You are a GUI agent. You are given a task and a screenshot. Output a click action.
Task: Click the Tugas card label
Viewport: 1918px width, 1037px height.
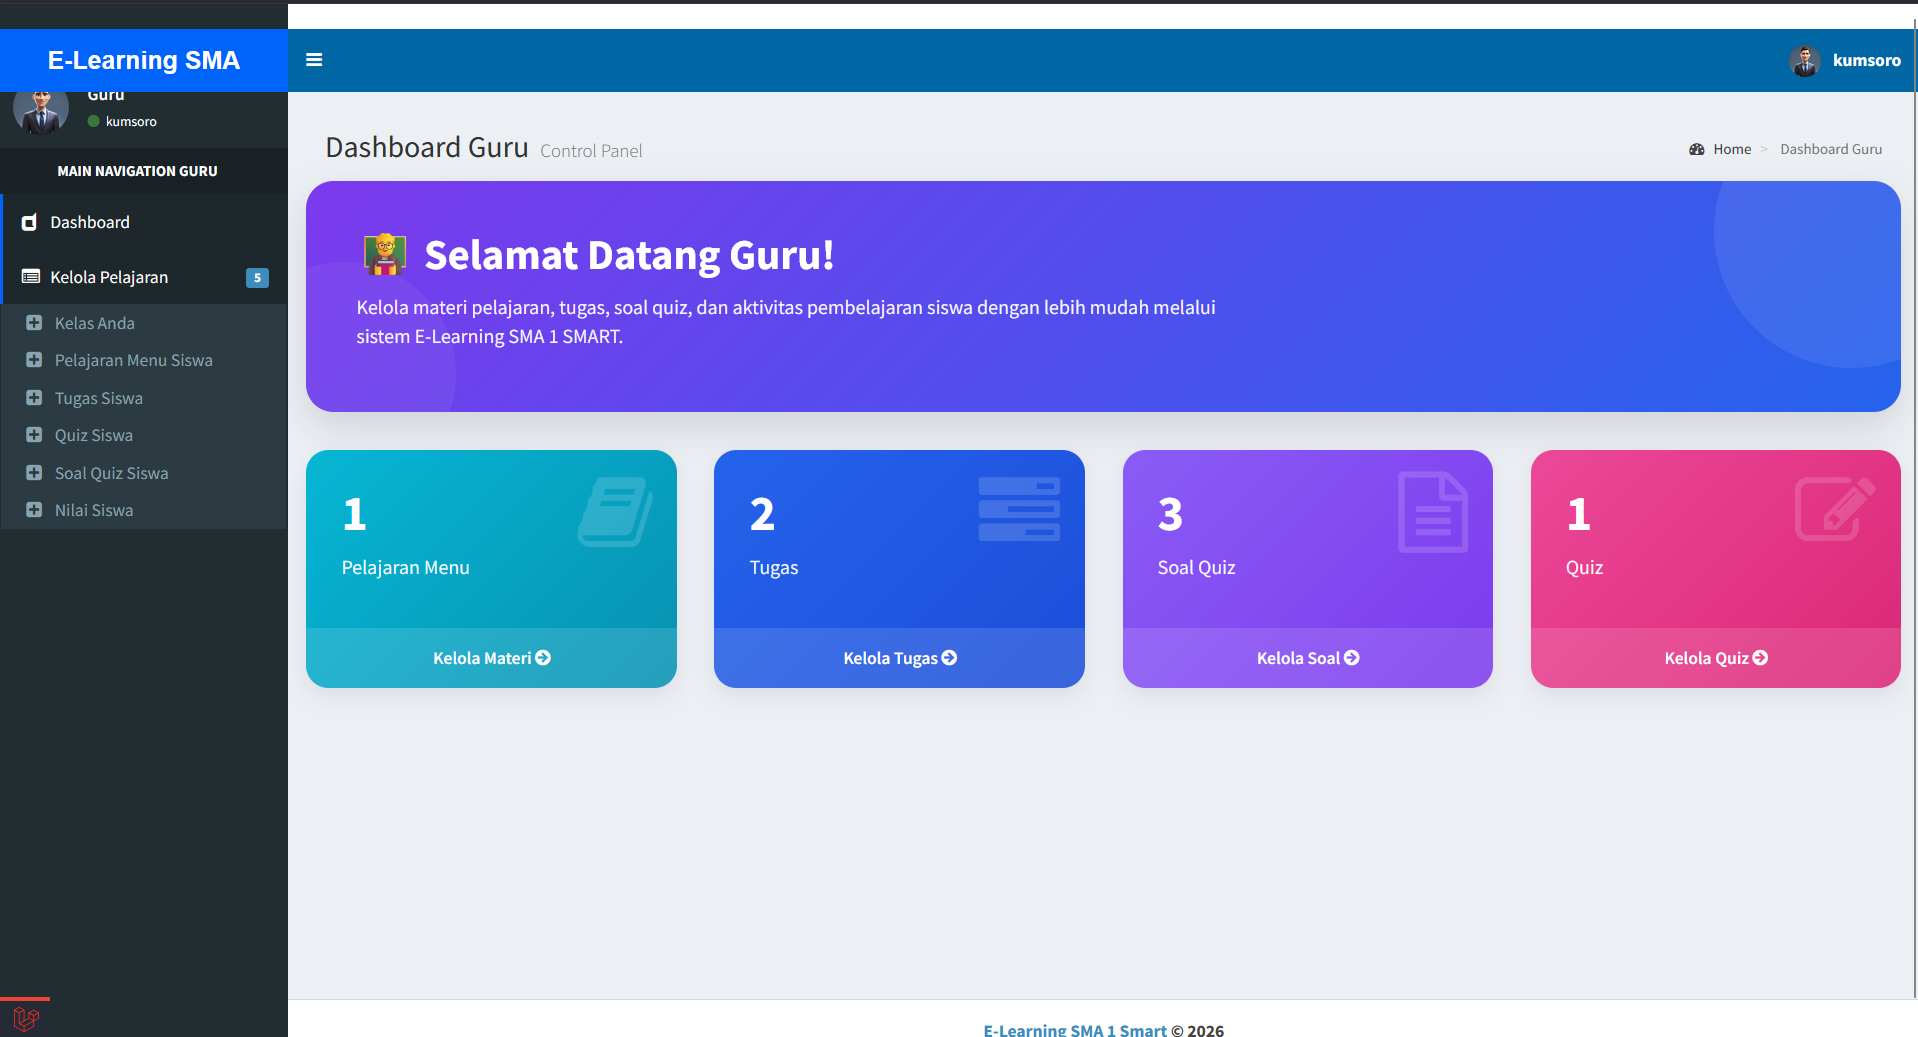coord(774,568)
